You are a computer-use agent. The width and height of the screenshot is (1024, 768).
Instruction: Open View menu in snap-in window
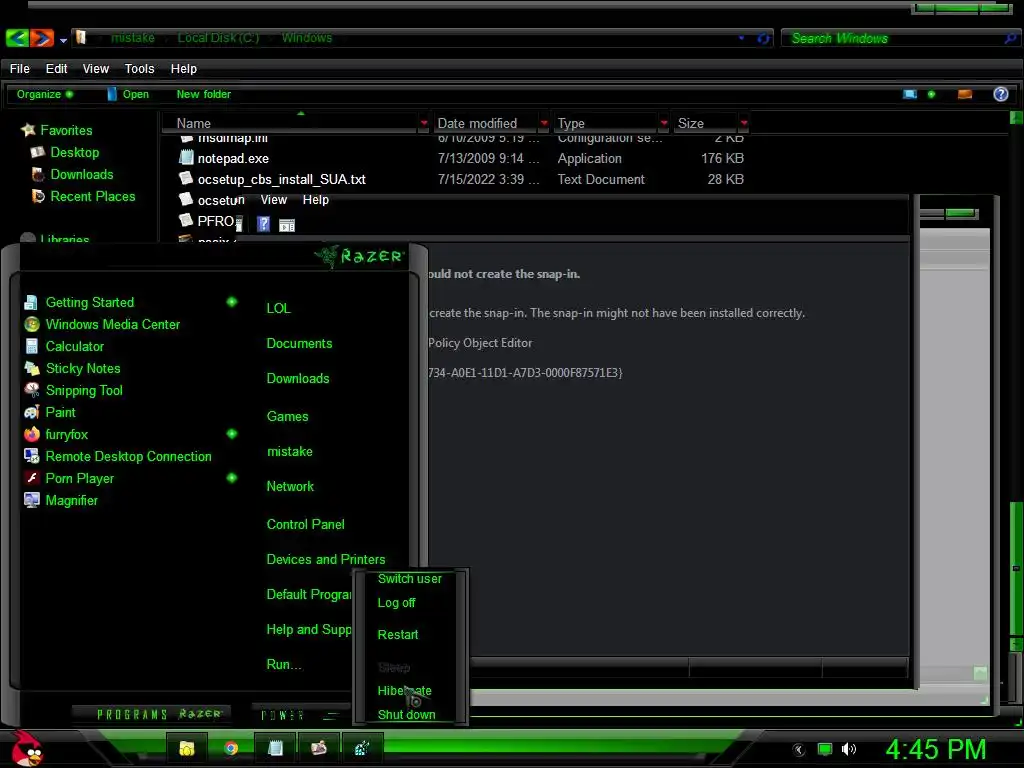[274, 200]
